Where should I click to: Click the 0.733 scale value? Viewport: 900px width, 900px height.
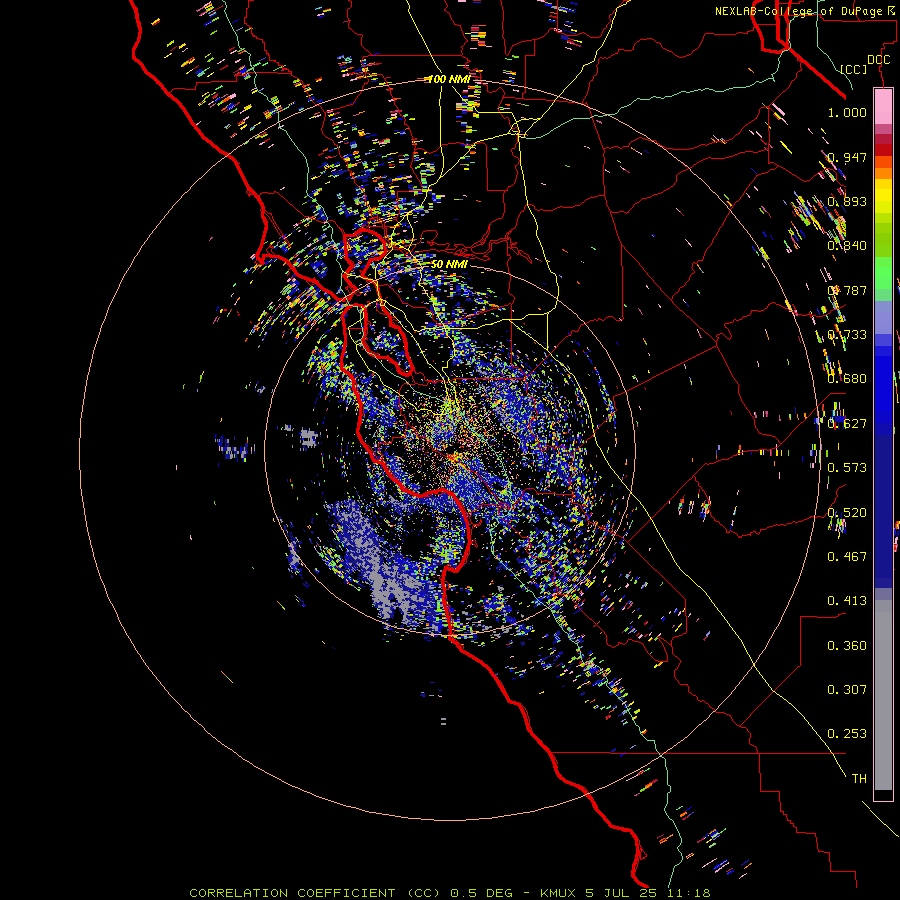(847, 335)
